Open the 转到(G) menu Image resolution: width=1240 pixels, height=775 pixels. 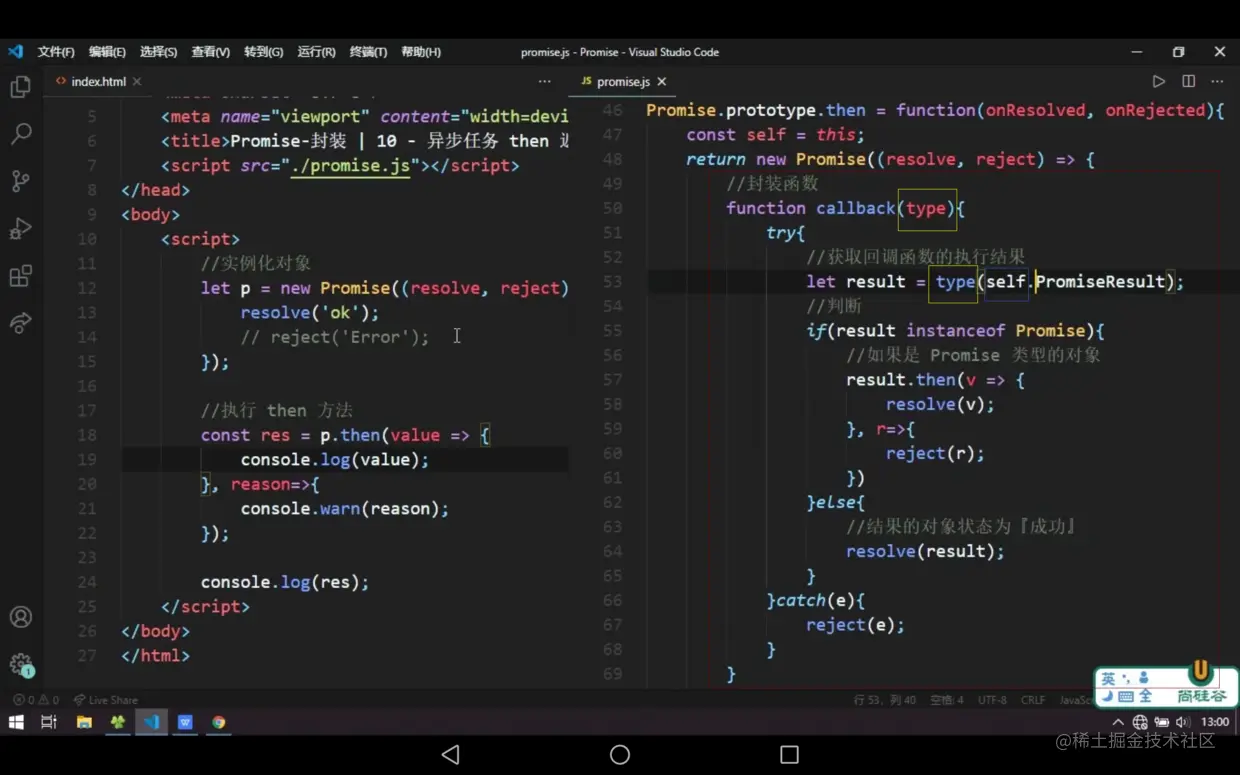pyautogui.click(x=263, y=52)
